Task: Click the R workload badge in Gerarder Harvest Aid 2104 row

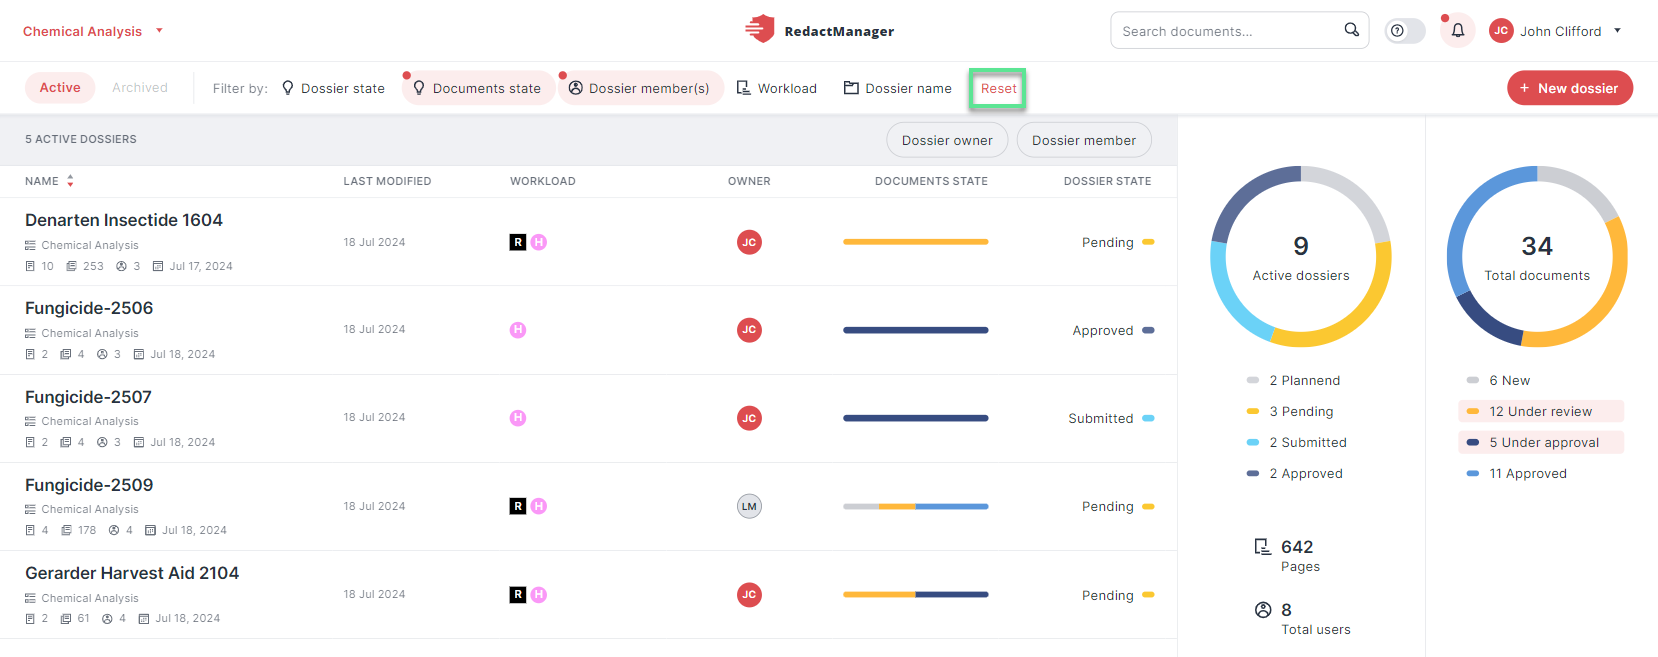Action: [x=518, y=595]
